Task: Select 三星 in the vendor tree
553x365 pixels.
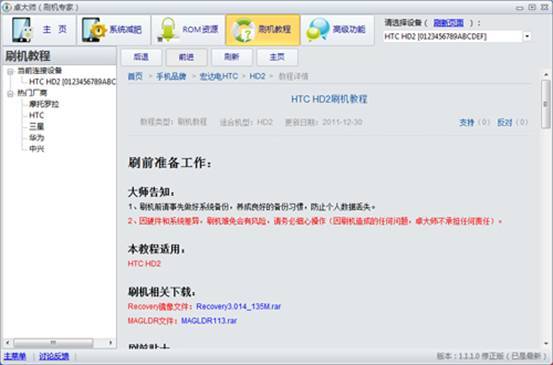Action: coord(36,126)
